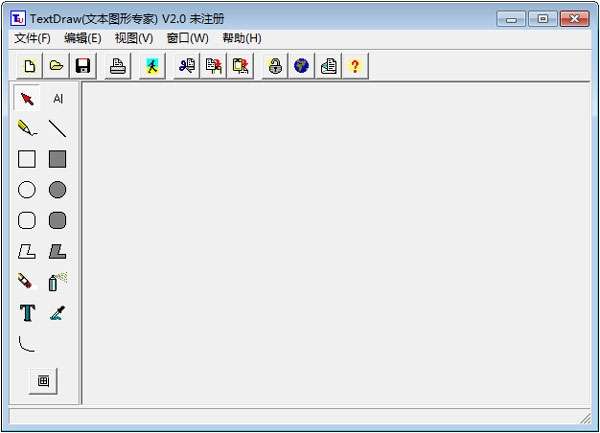
Task: Select the straight line tool
Action: coord(57,128)
